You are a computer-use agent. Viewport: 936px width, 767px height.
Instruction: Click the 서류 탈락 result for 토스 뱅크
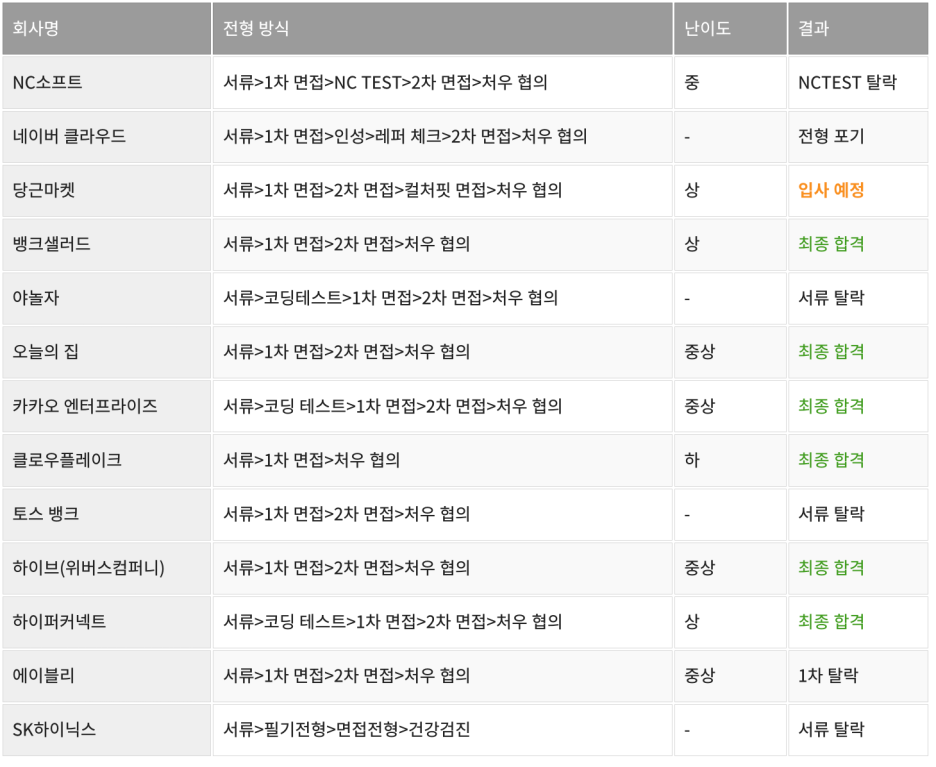click(826, 513)
